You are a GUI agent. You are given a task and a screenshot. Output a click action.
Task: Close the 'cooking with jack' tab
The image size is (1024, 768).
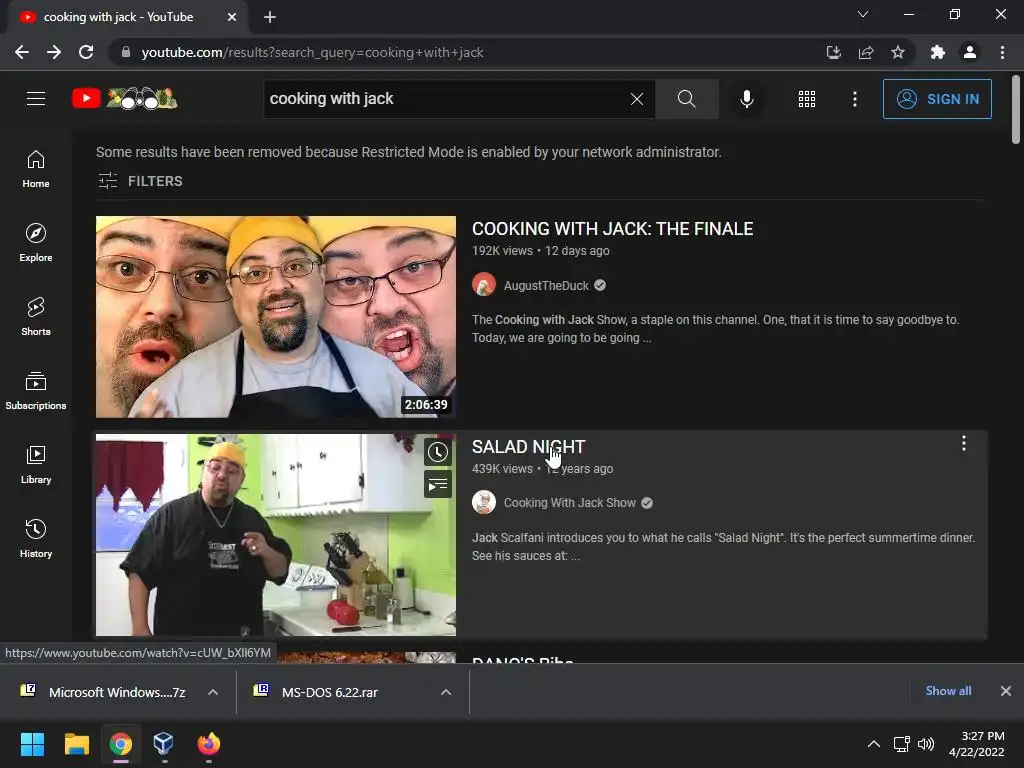click(232, 17)
